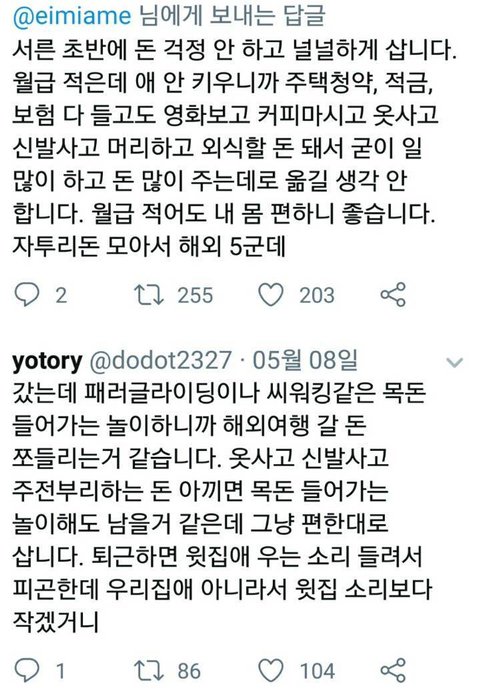Open the @eimiame profile link

click(72, 16)
